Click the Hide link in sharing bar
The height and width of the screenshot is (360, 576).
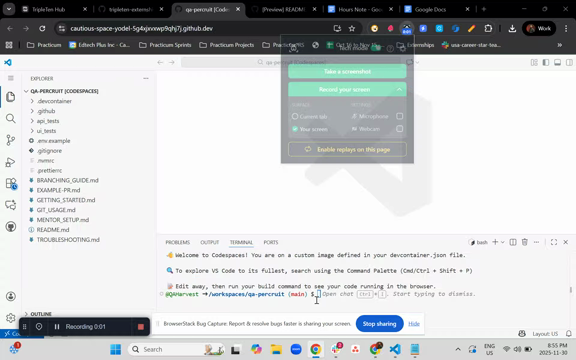point(414,324)
